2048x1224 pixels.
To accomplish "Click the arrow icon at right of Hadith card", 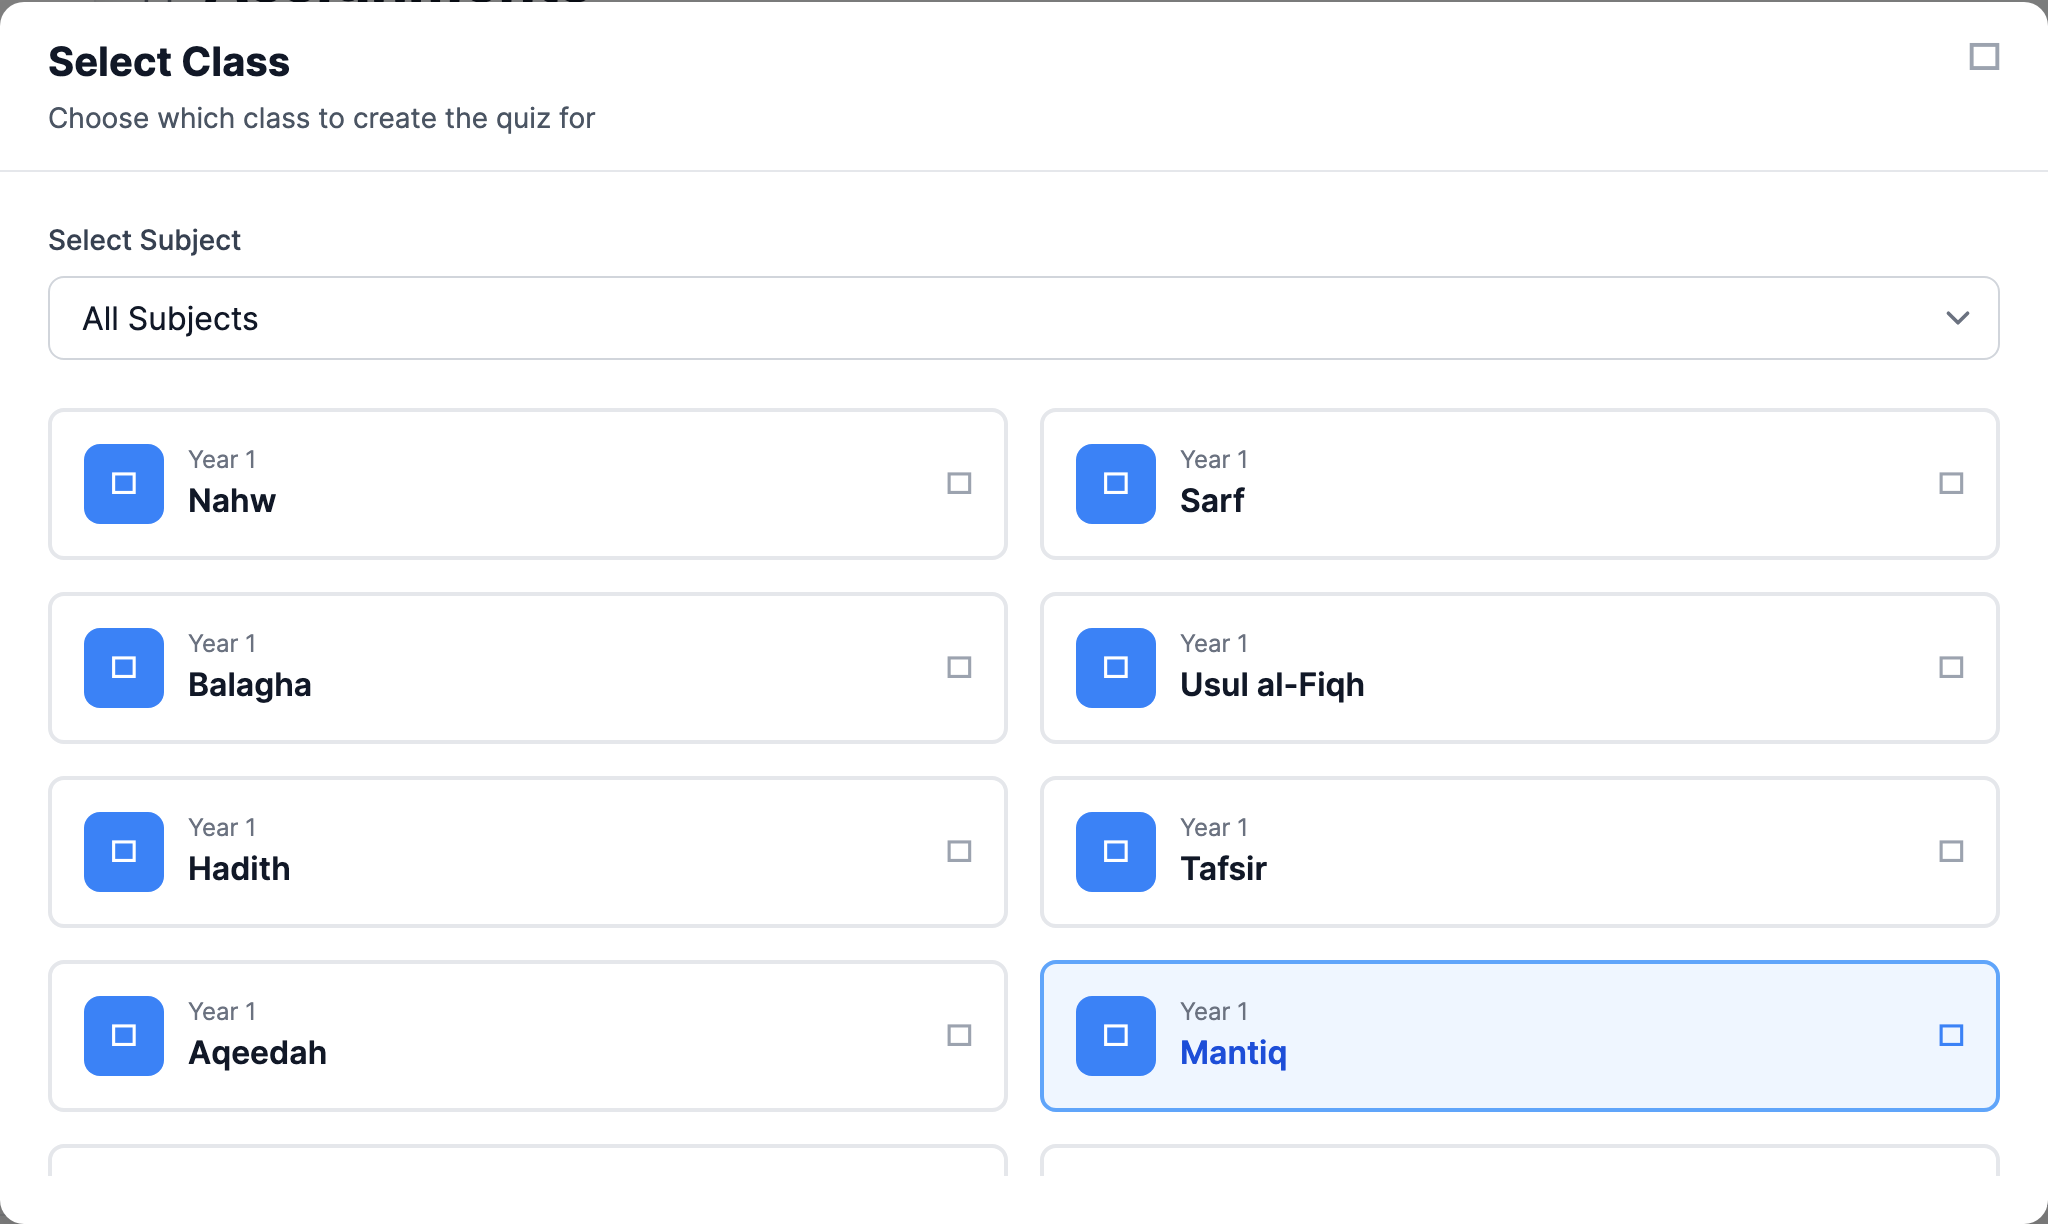I will pos(959,852).
